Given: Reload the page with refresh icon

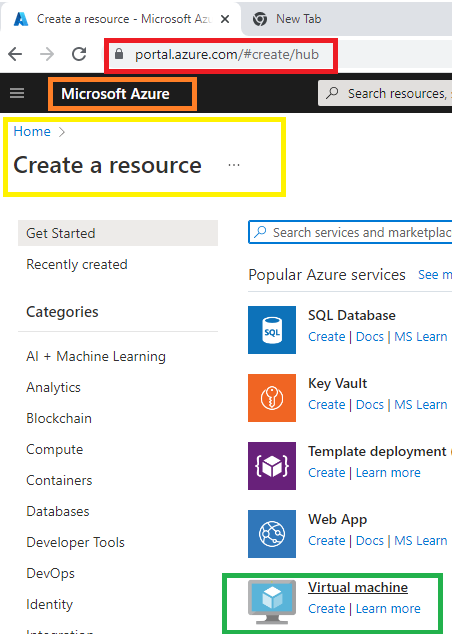Looking at the screenshot, I should coord(79,54).
